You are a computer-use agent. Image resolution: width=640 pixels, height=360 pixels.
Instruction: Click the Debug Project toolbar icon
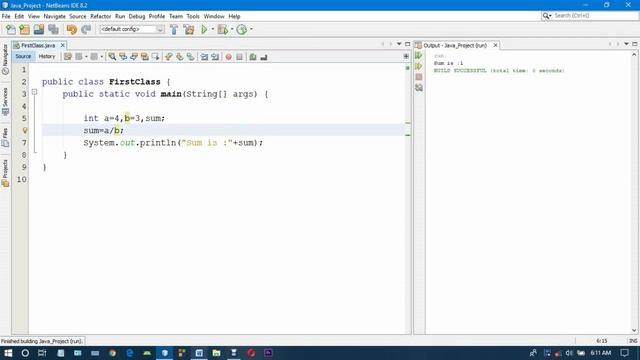pos(223,29)
